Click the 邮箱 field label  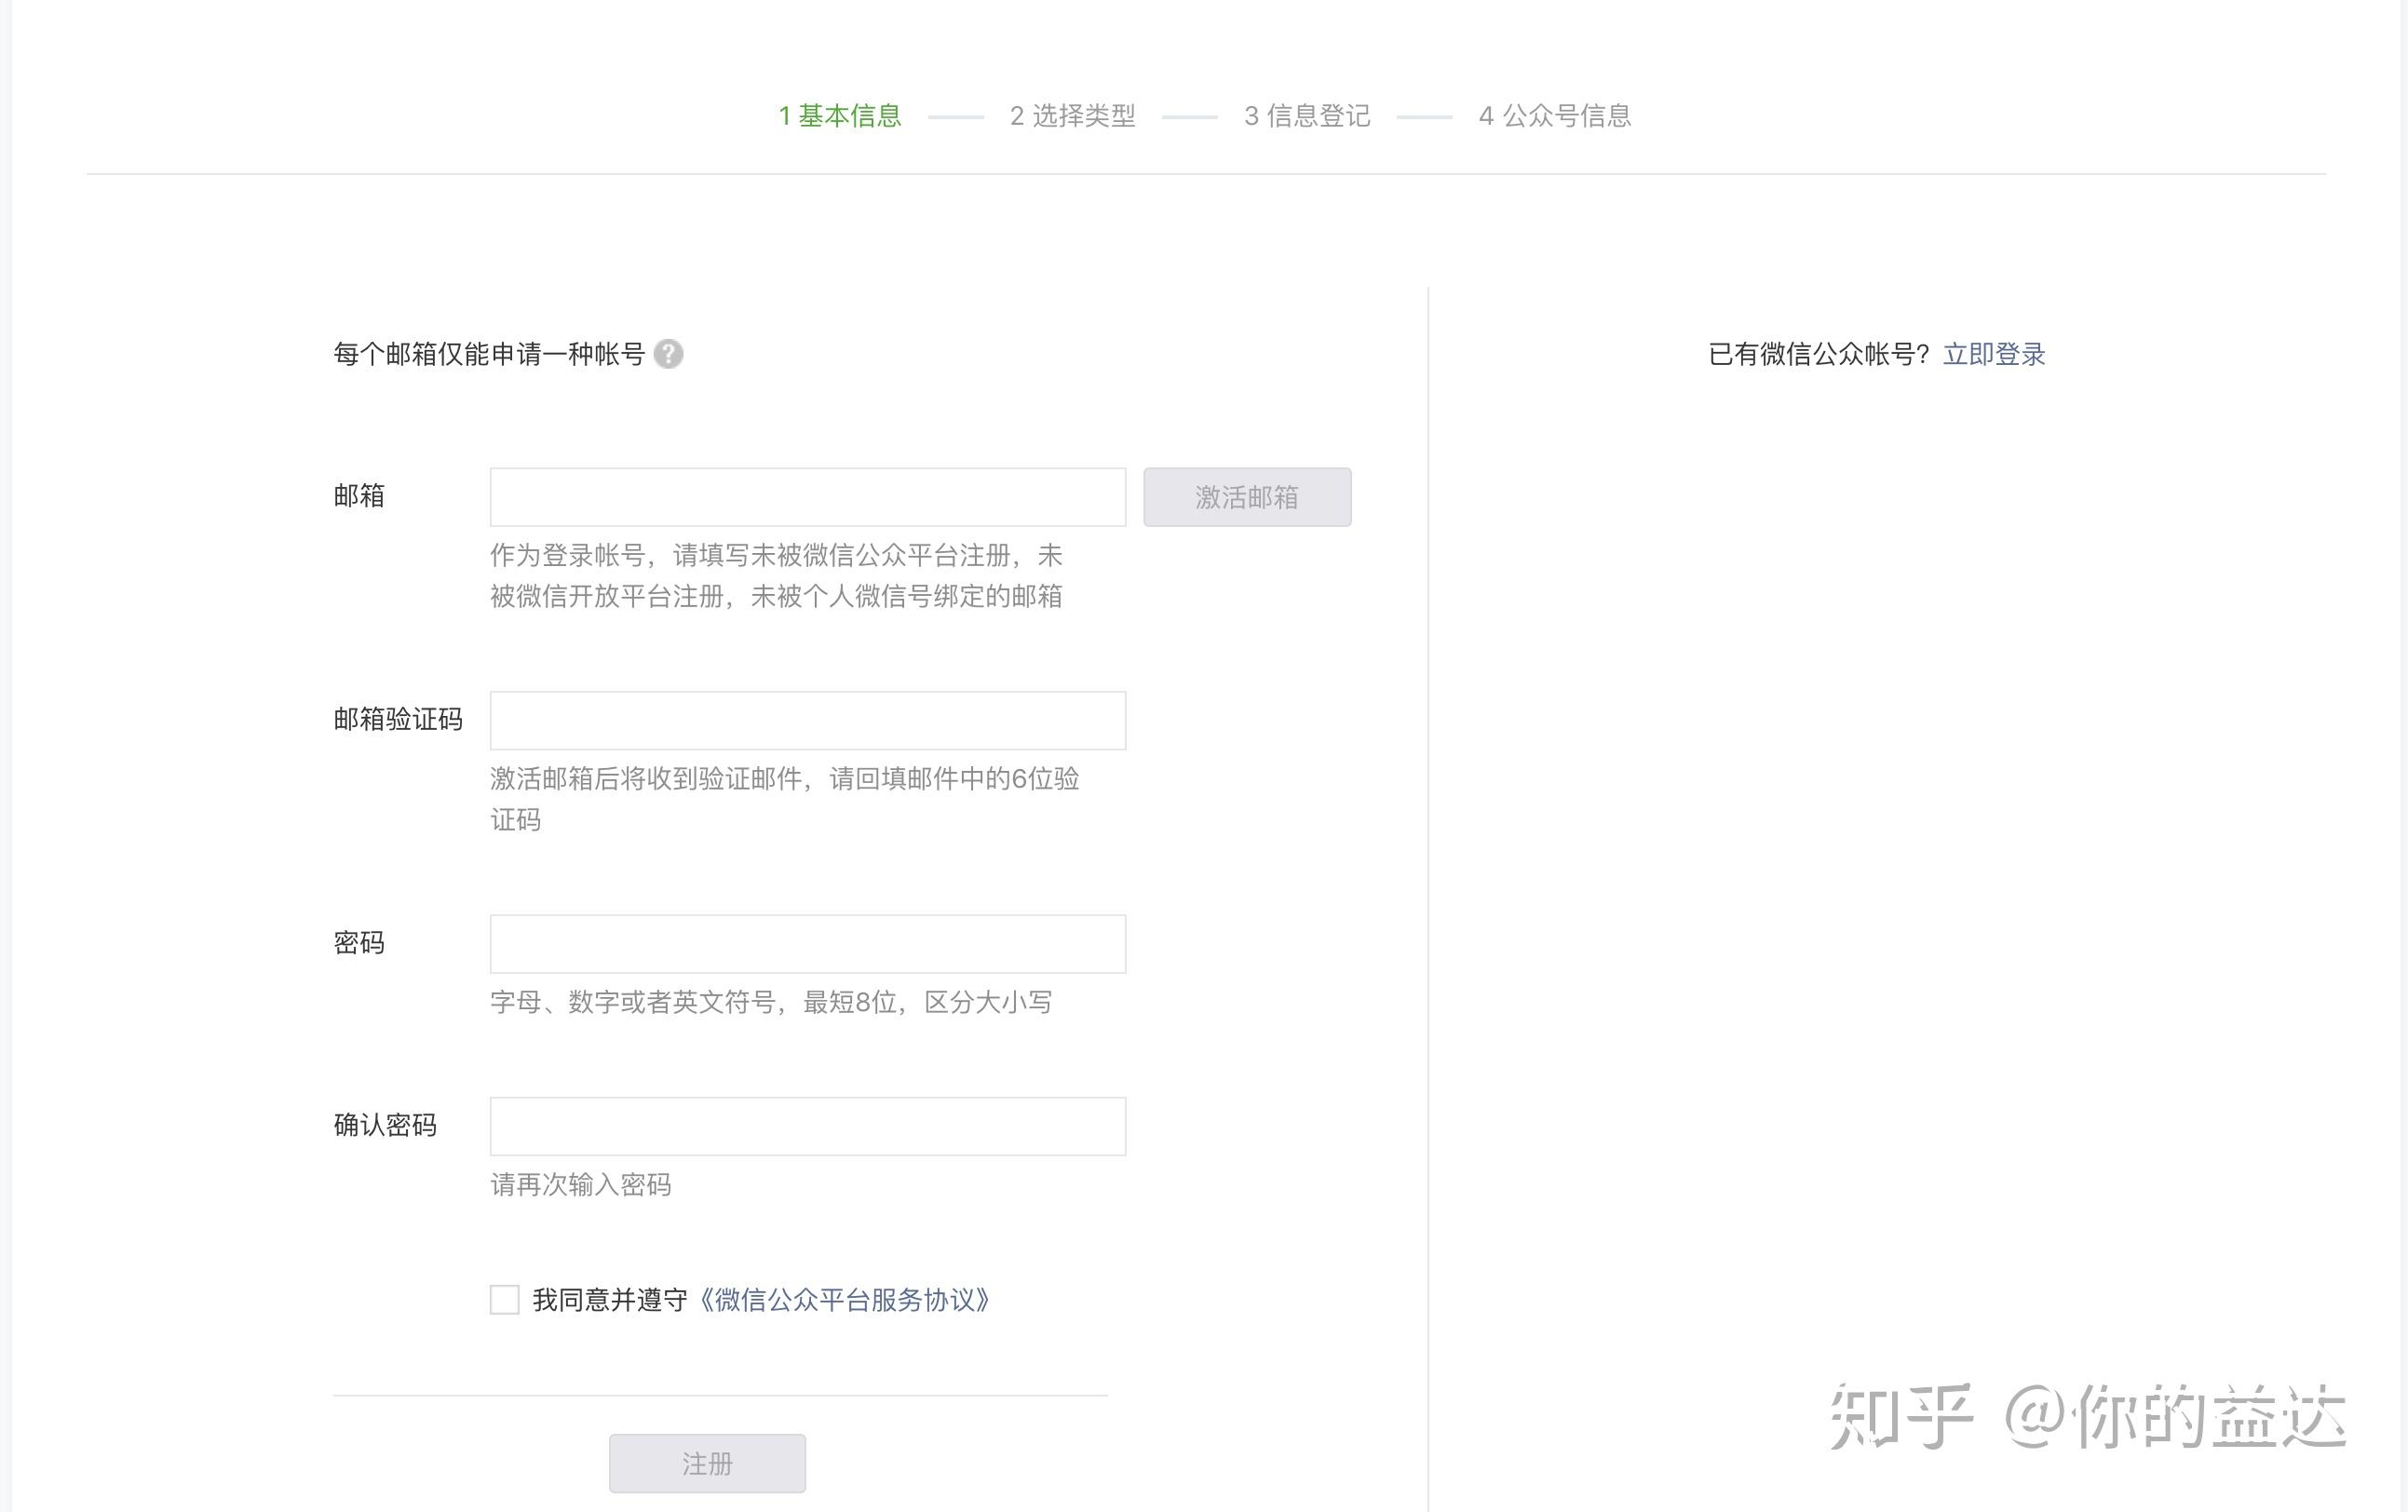click(359, 496)
